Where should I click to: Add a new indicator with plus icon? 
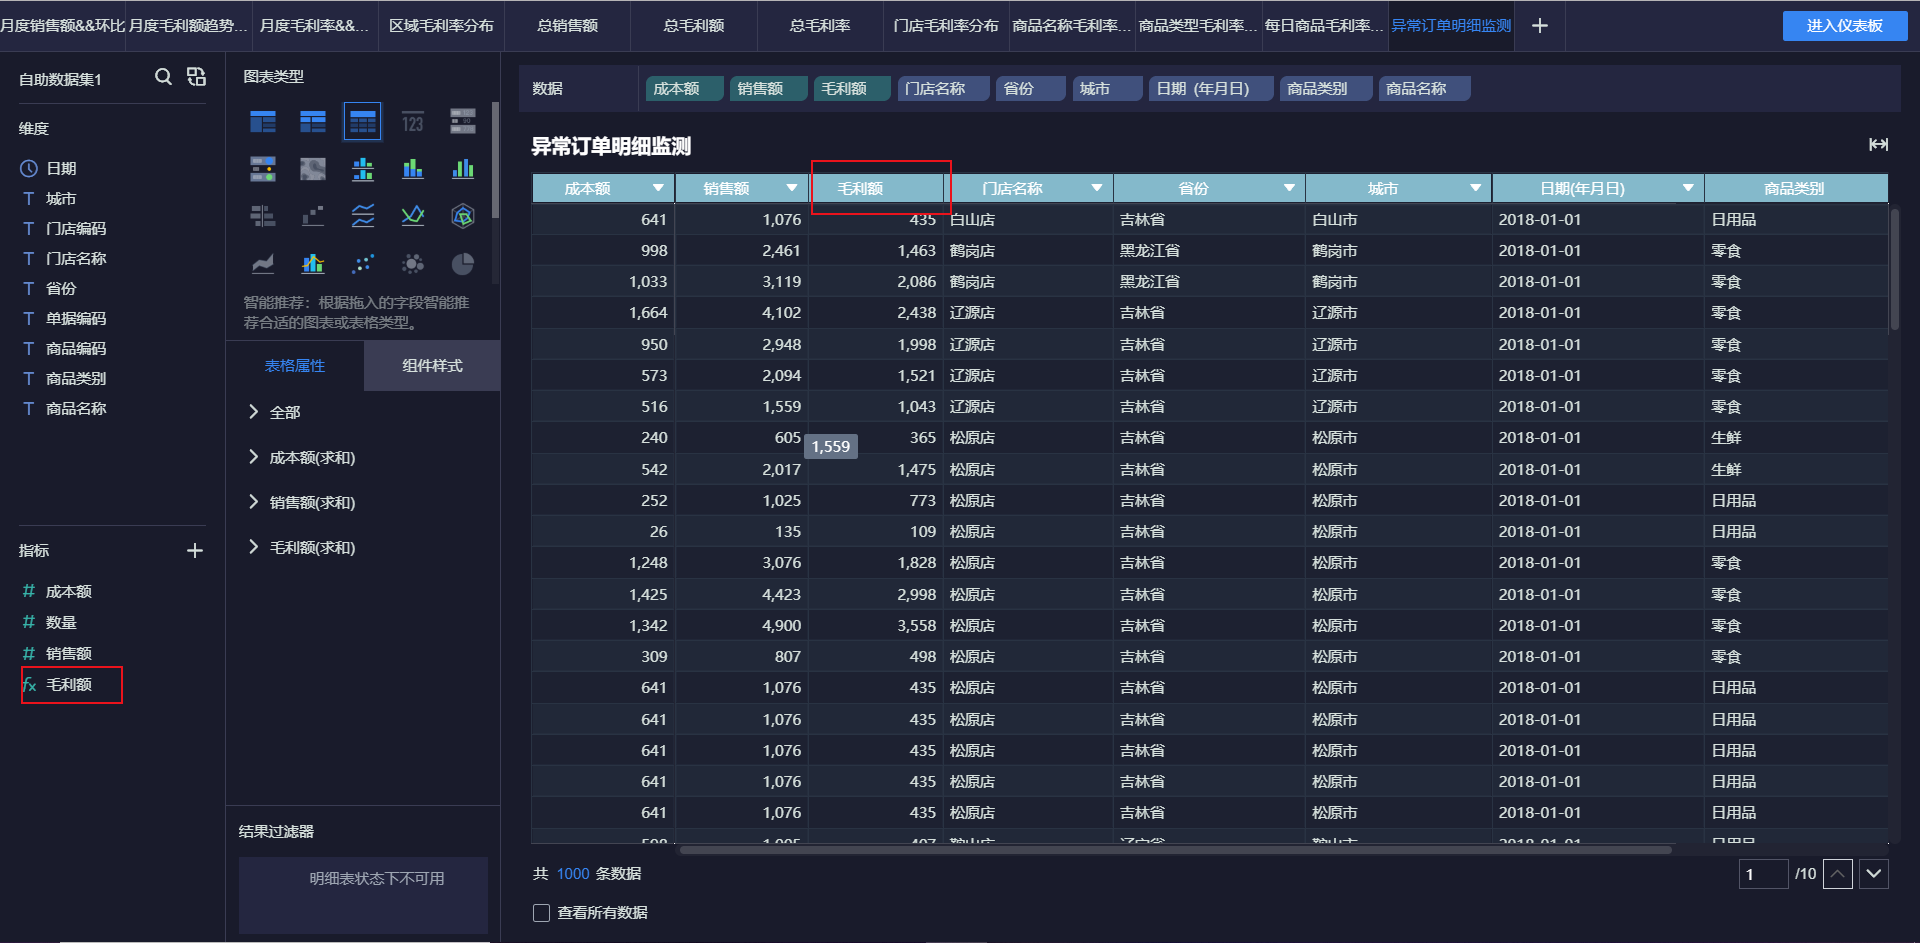[x=195, y=551]
